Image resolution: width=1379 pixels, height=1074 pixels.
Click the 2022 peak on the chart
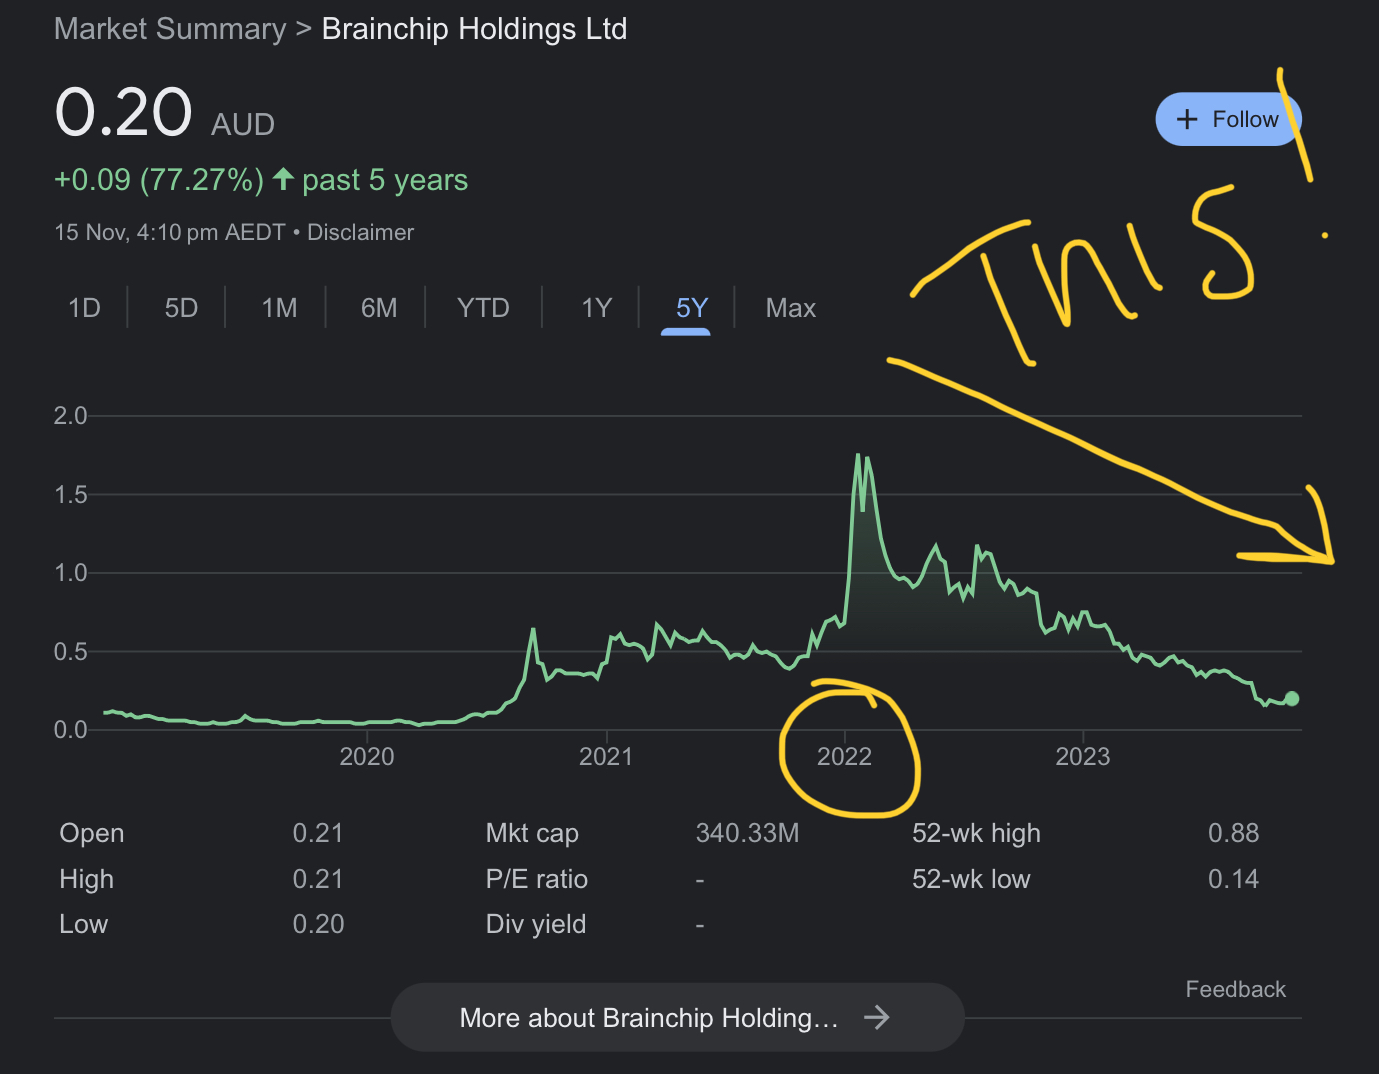point(858,456)
